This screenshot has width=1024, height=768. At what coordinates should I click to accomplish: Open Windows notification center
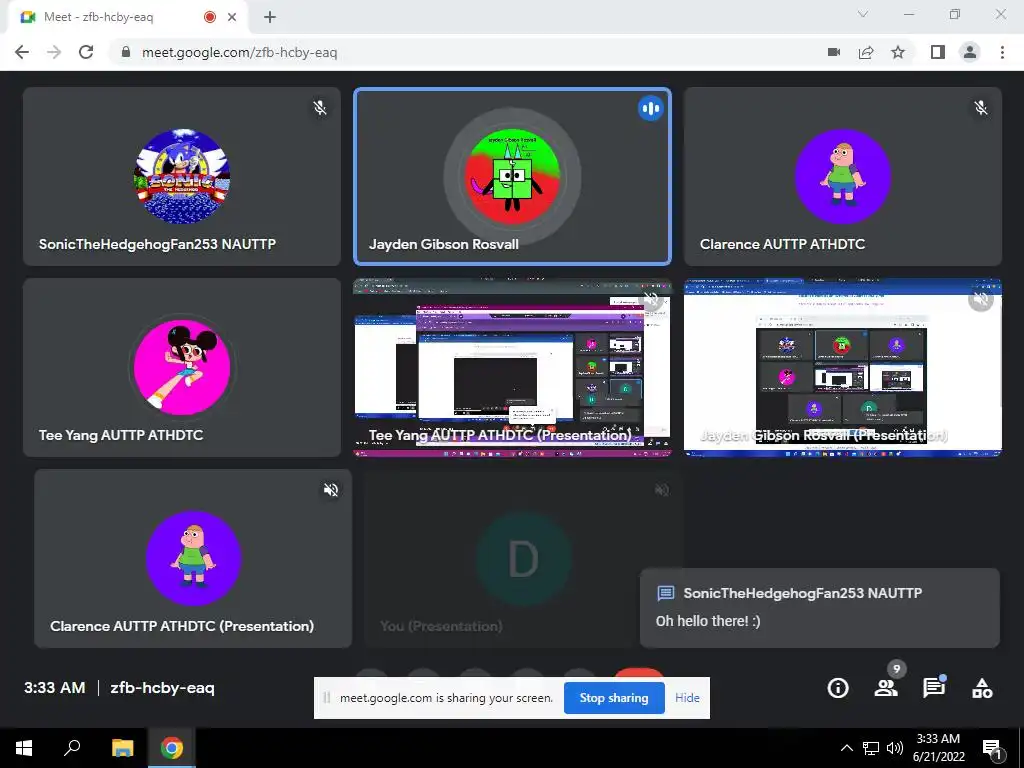pyautogui.click(x=993, y=748)
